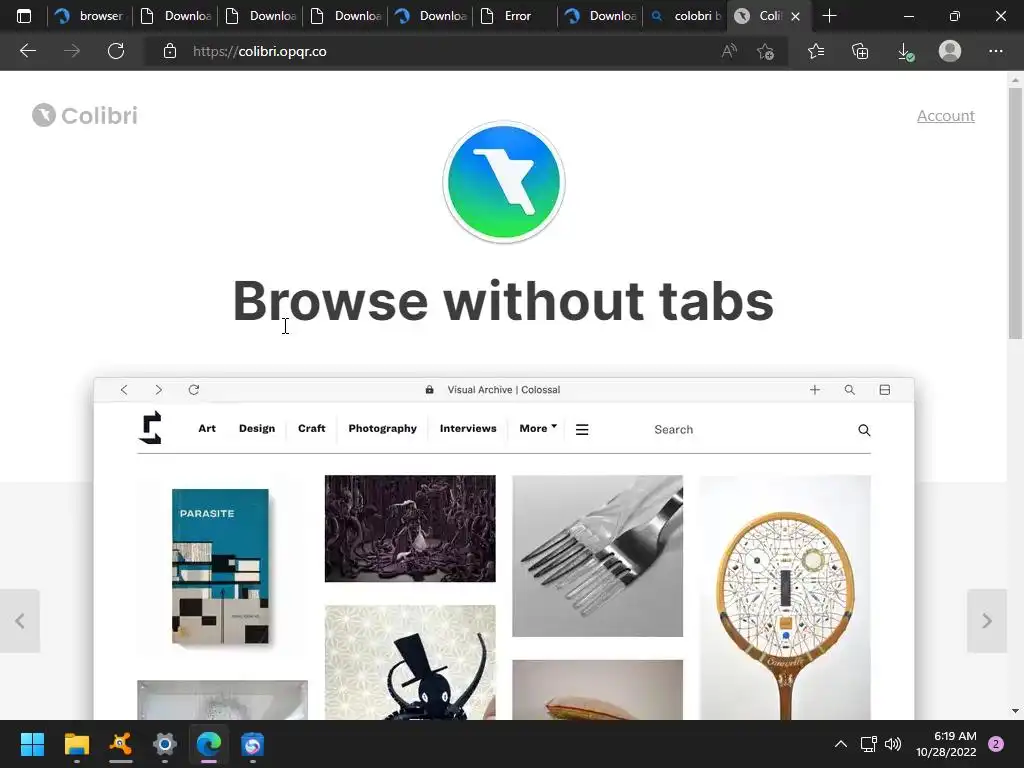
Task: View site information lock icon
Action: pos(170,51)
